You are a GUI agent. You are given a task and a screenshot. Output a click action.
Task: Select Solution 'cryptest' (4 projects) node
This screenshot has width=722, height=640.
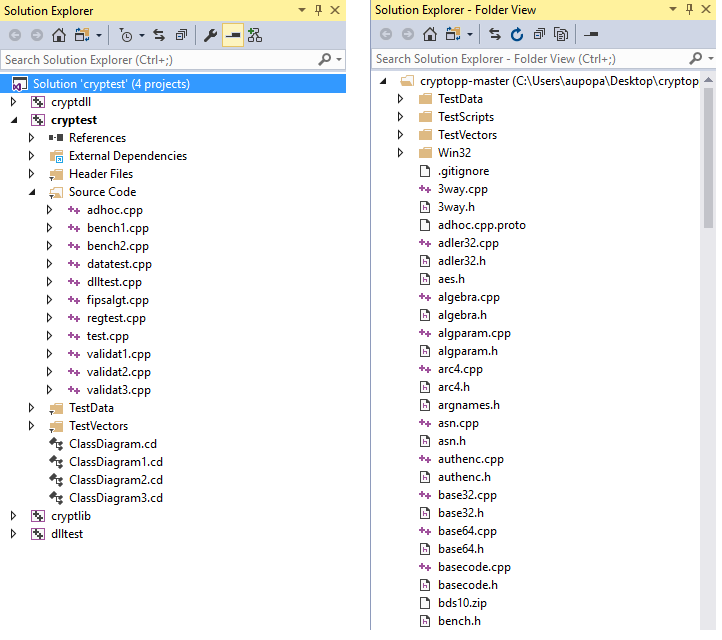point(173,84)
